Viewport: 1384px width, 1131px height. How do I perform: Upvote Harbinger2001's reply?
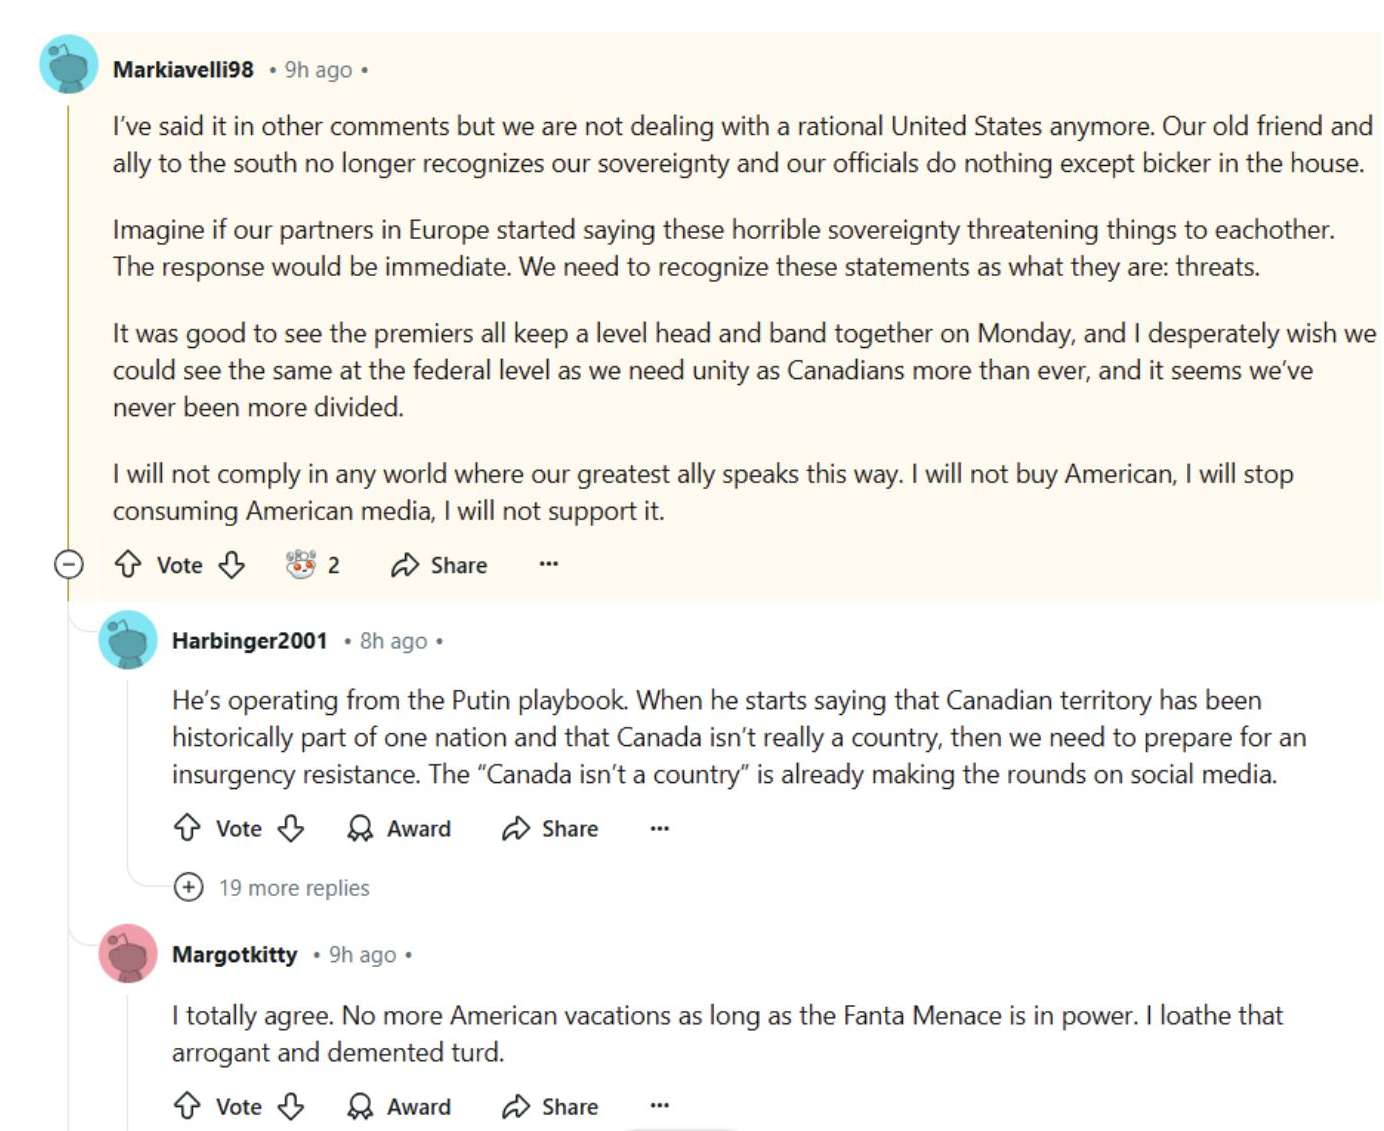187,828
